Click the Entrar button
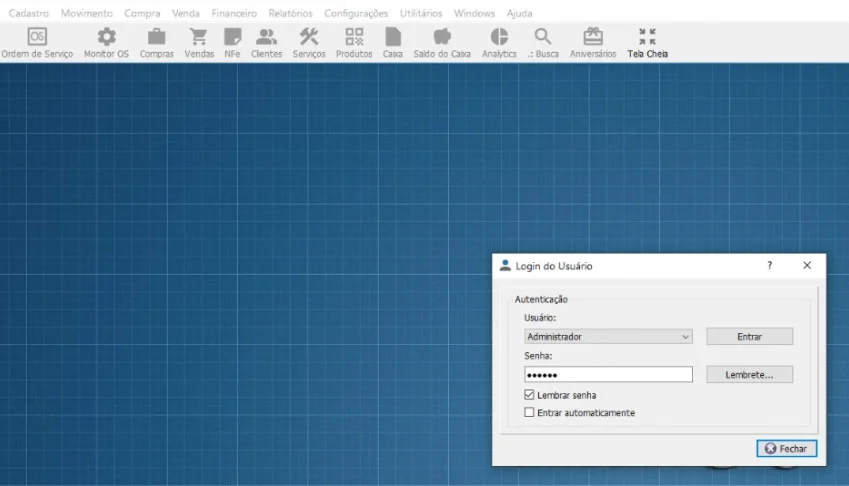 click(x=749, y=337)
